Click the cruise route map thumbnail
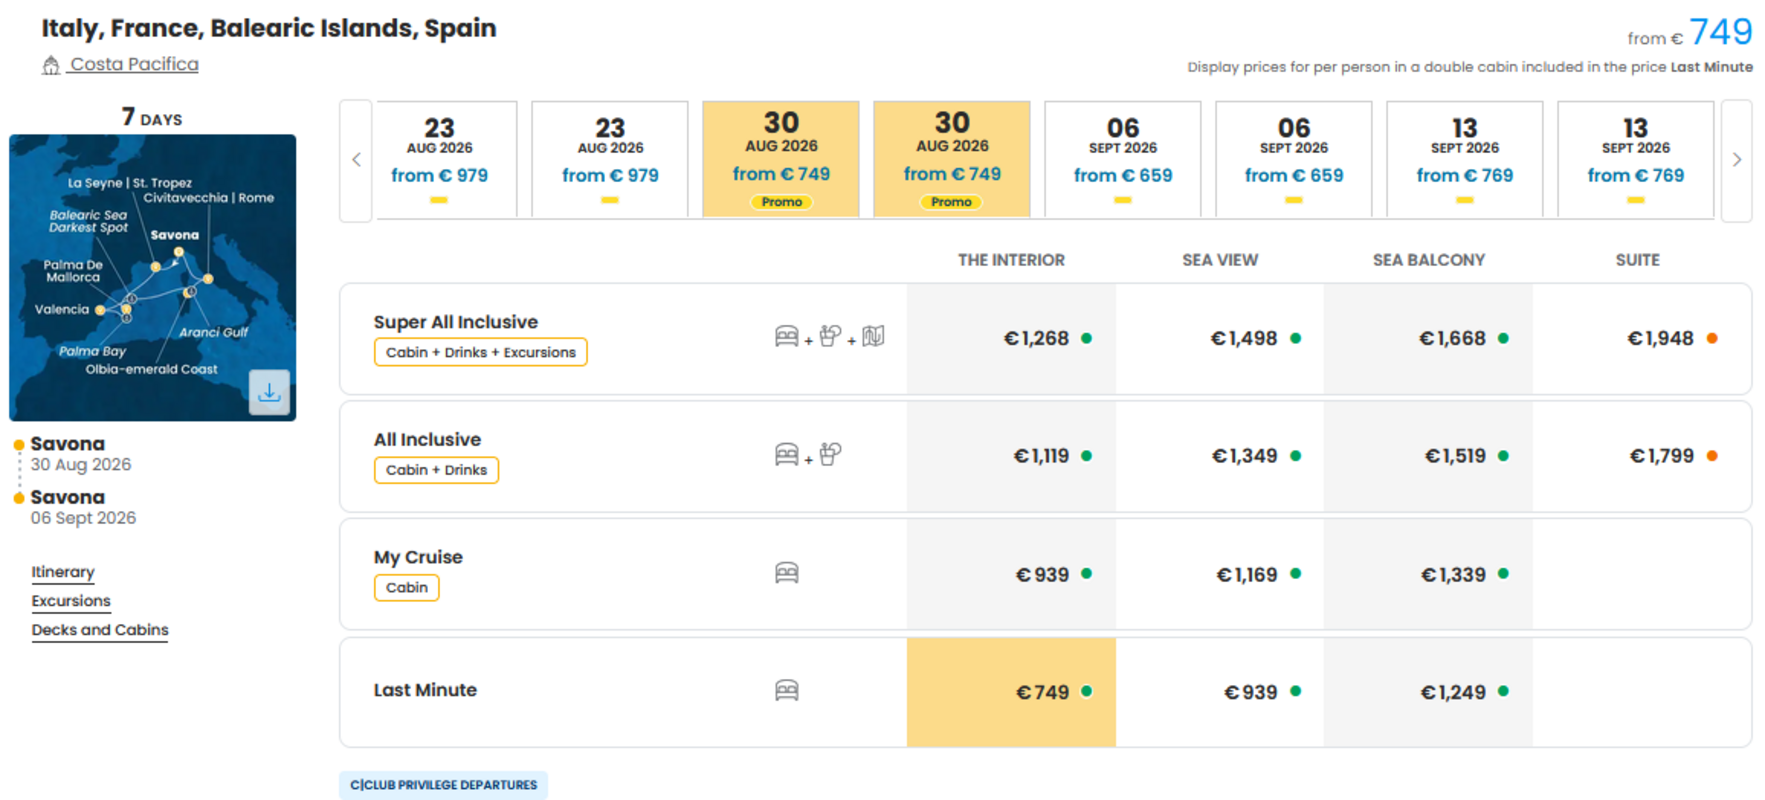 153,277
